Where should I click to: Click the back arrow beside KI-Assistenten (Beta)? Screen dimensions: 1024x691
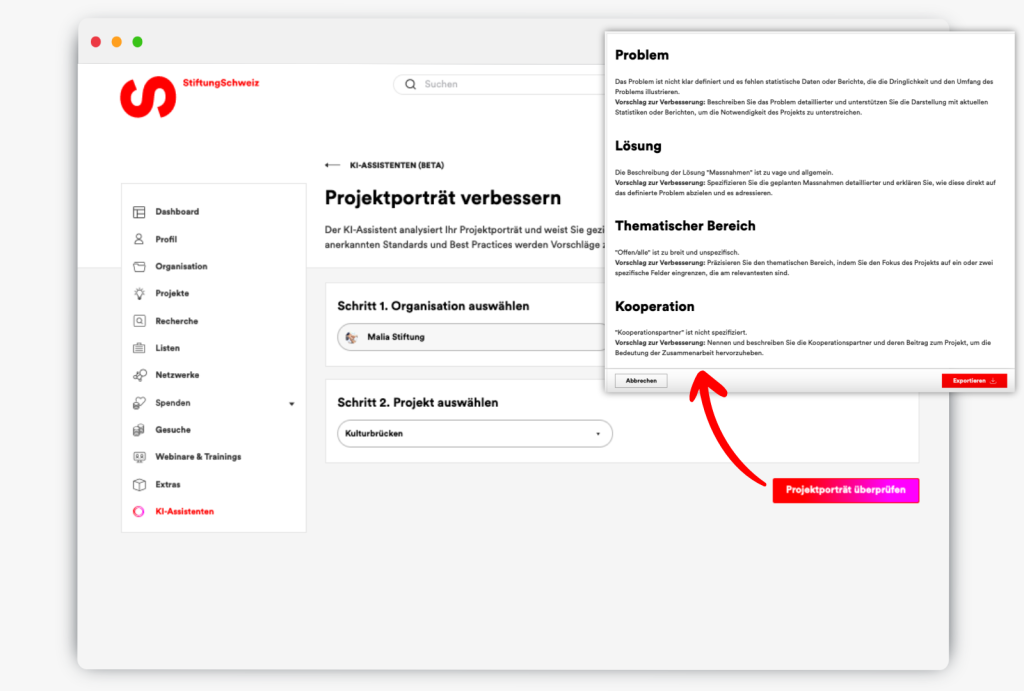pyautogui.click(x=333, y=165)
